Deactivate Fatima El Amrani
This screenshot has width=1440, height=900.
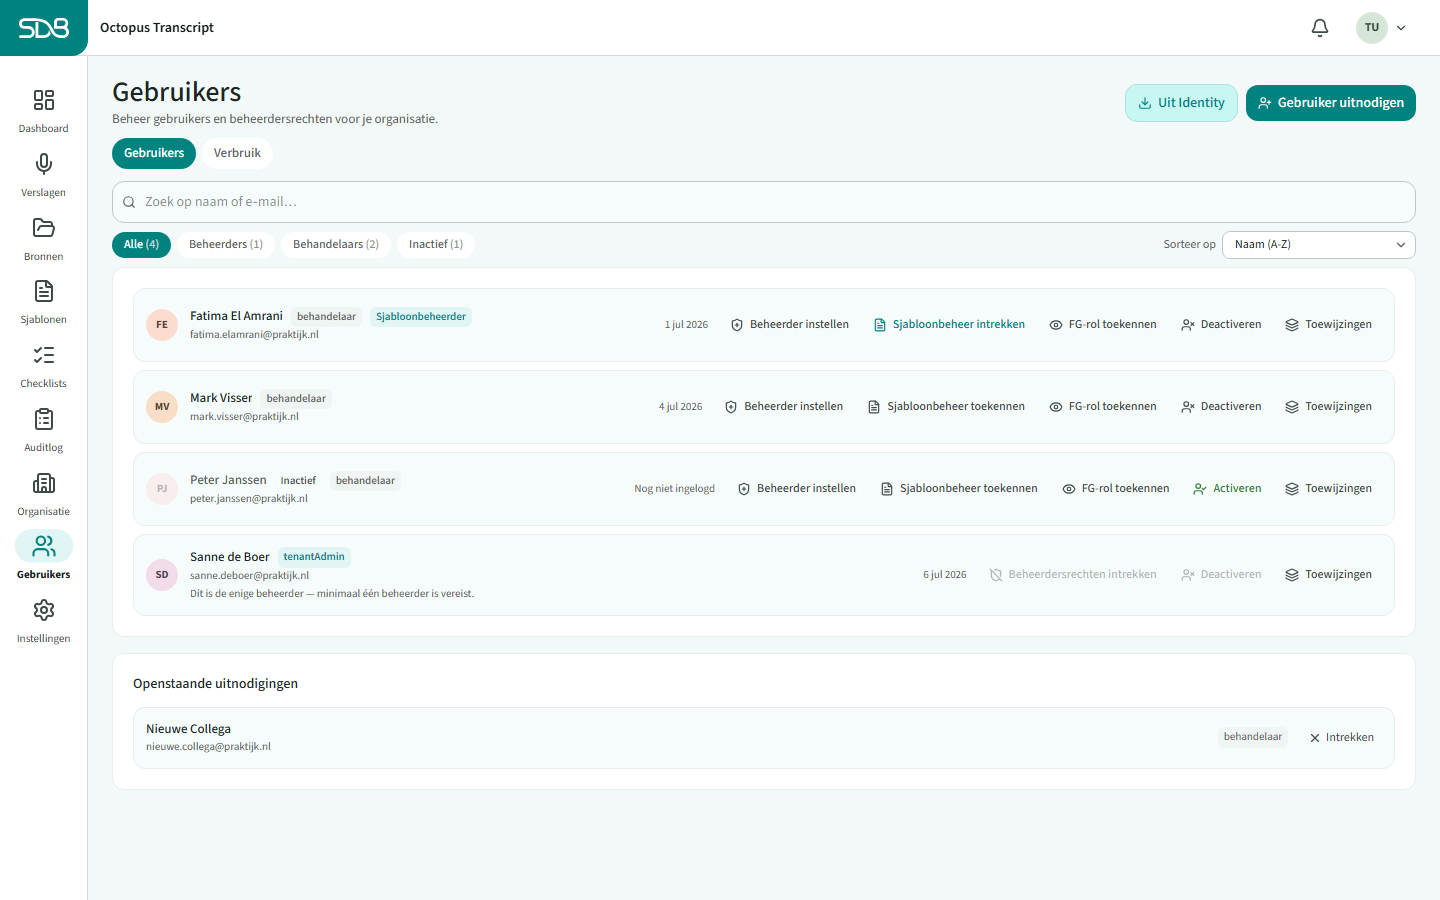pyautogui.click(x=1221, y=325)
